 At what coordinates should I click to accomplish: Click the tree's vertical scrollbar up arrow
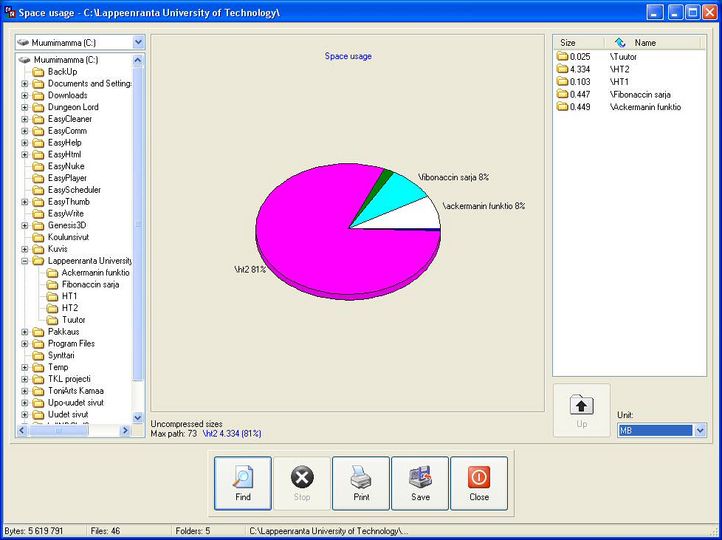[138, 60]
